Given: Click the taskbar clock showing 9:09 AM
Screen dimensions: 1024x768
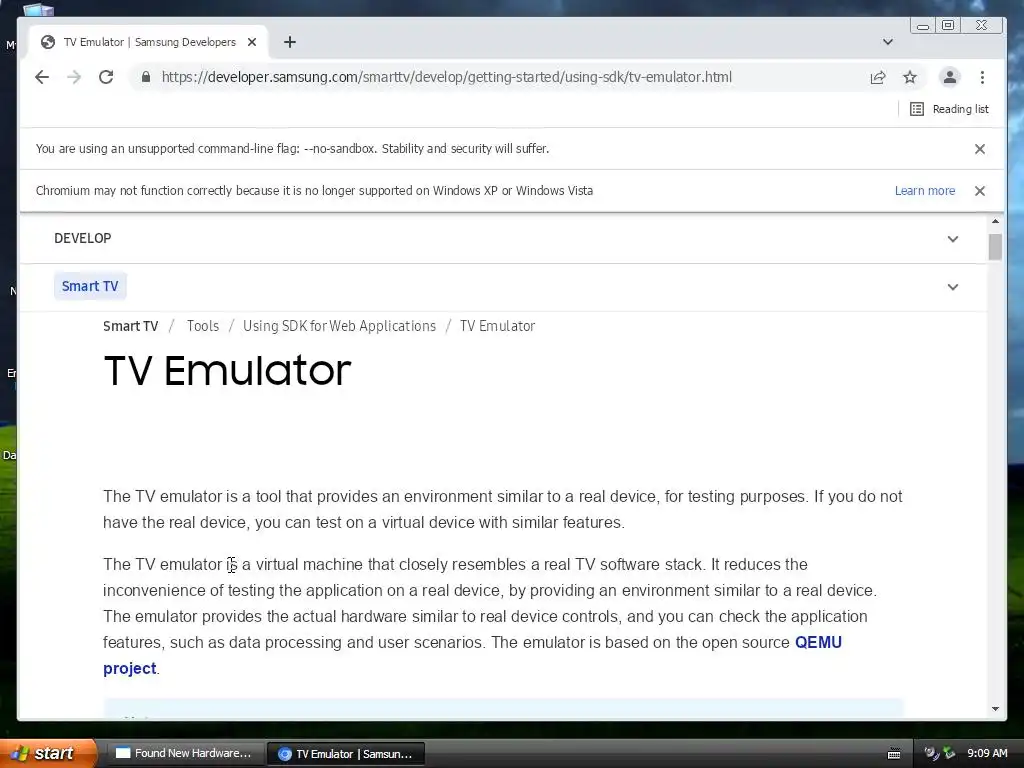Looking at the screenshot, I should click(x=987, y=753).
